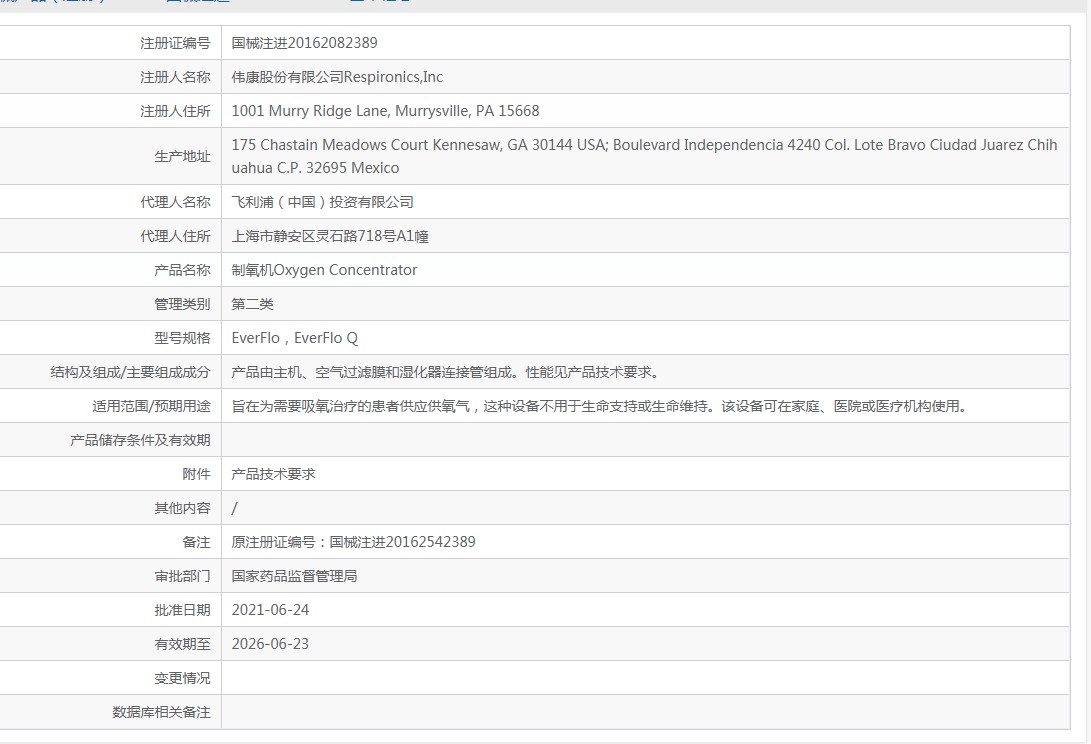Click the 产品名称 label
Image resolution: width=1091 pixels, height=744 pixels.
pyautogui.click(x=182, y=270)
